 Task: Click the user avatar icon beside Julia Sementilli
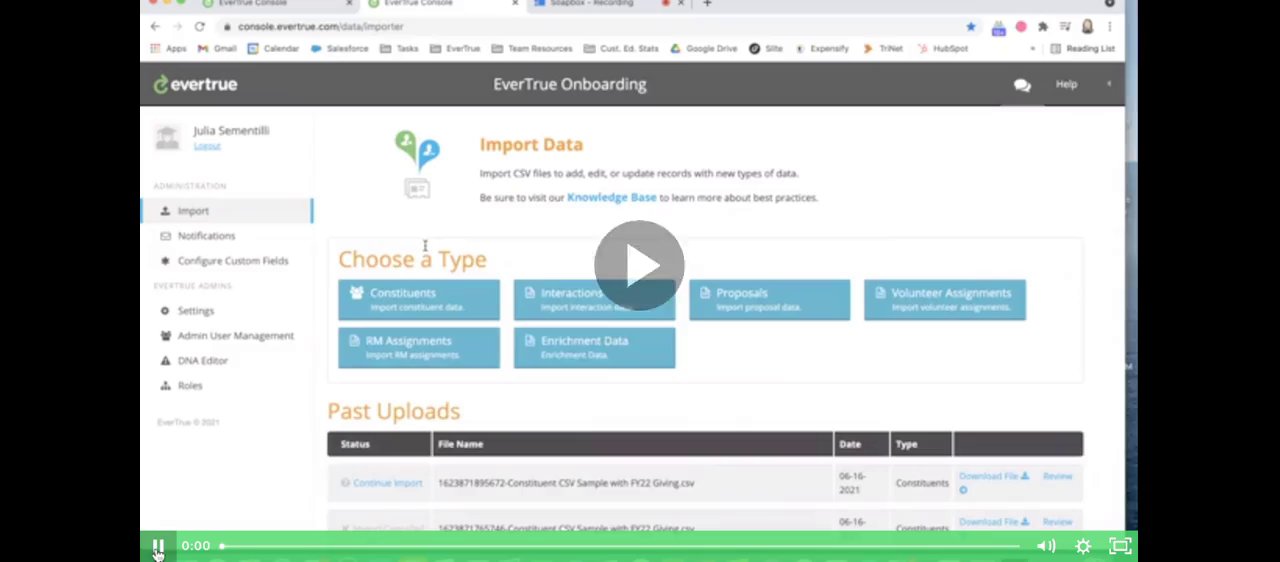coord(167,137)
